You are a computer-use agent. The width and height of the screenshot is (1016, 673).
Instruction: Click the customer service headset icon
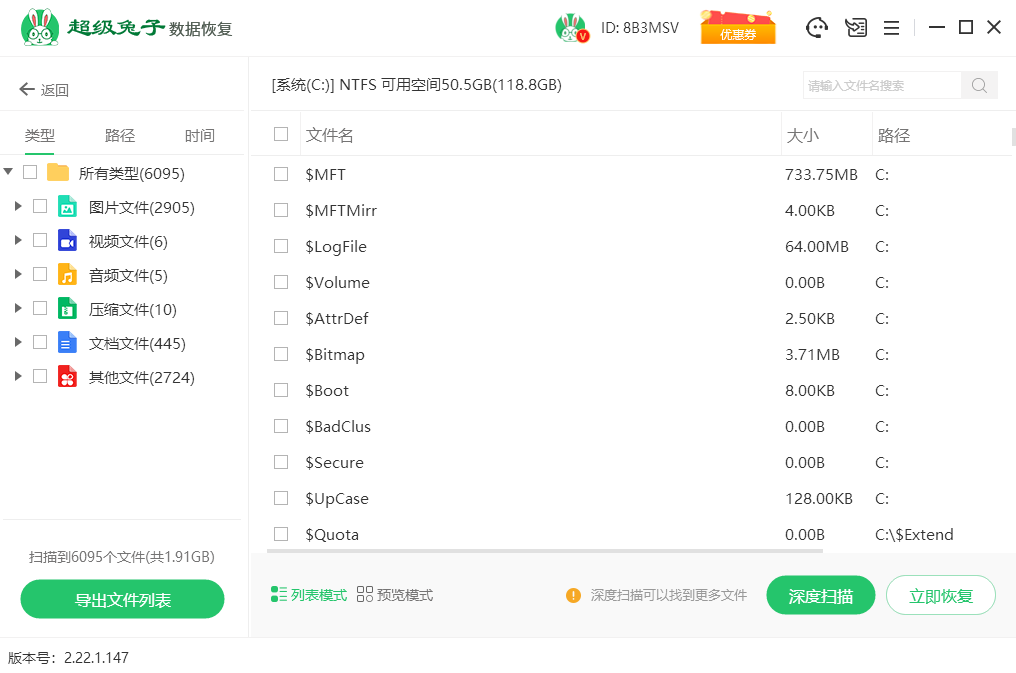(x=817, y=28)
